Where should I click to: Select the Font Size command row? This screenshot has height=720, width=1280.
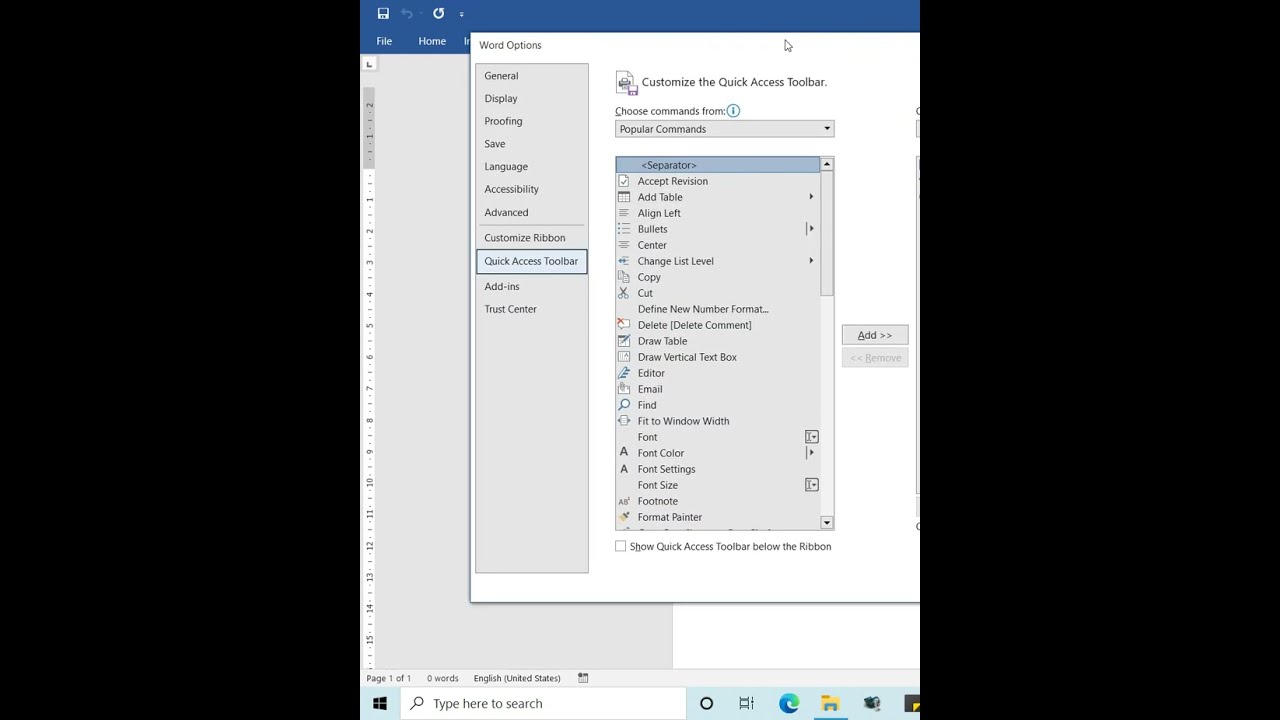718,485
